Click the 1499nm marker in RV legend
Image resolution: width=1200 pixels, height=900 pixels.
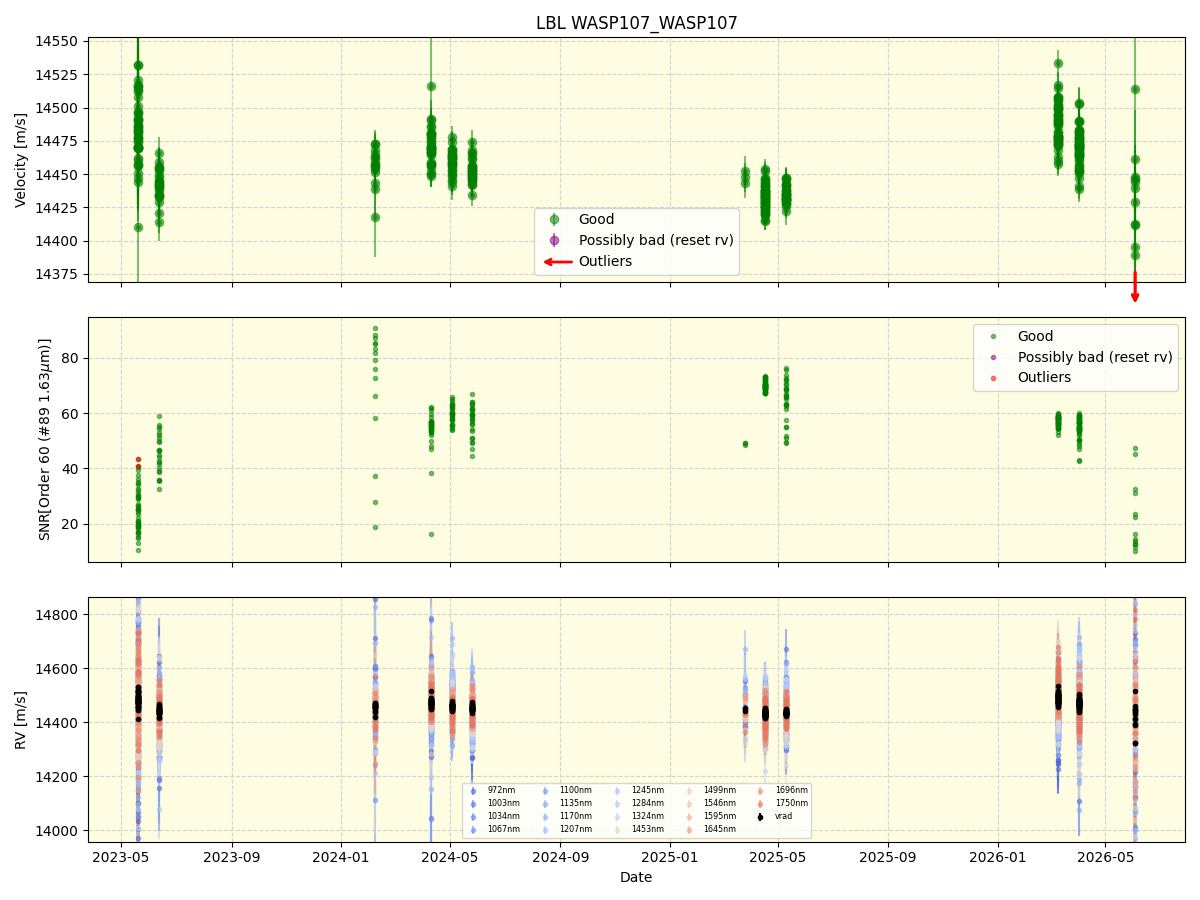689,791
